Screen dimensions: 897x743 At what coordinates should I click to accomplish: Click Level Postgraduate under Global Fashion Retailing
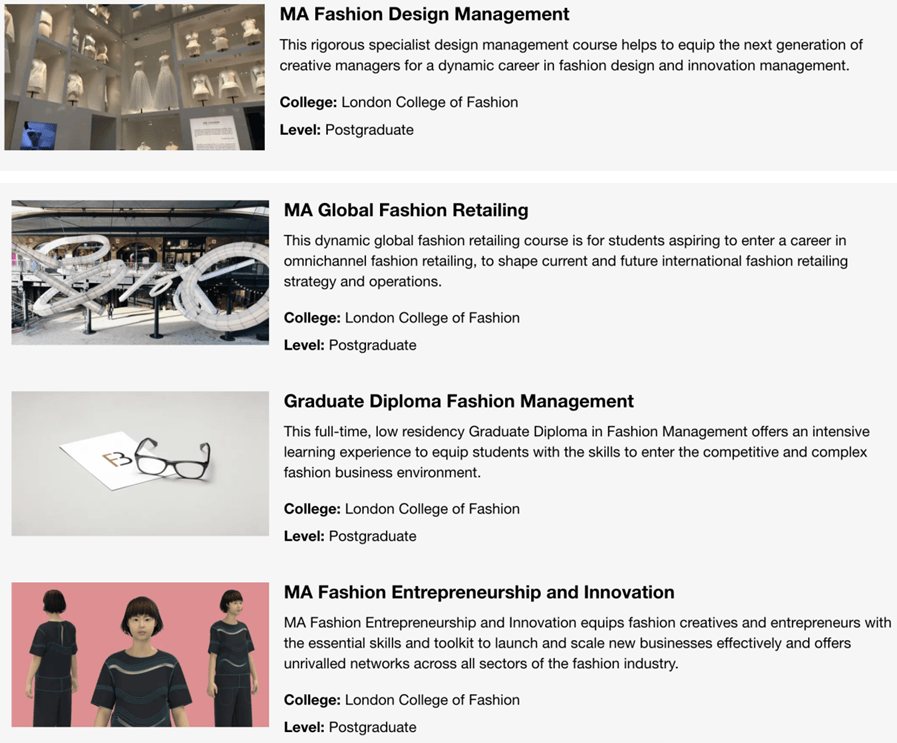point(350,345)
